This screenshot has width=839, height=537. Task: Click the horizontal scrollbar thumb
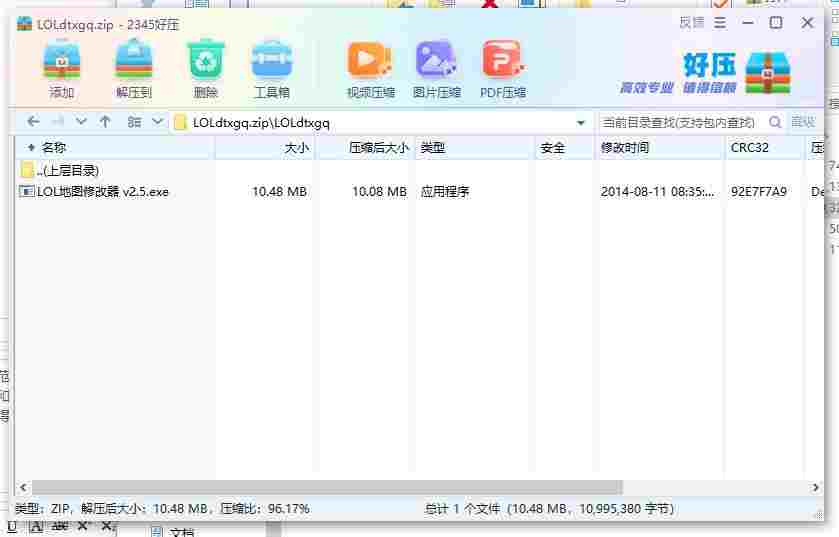[x=327, y=487]
